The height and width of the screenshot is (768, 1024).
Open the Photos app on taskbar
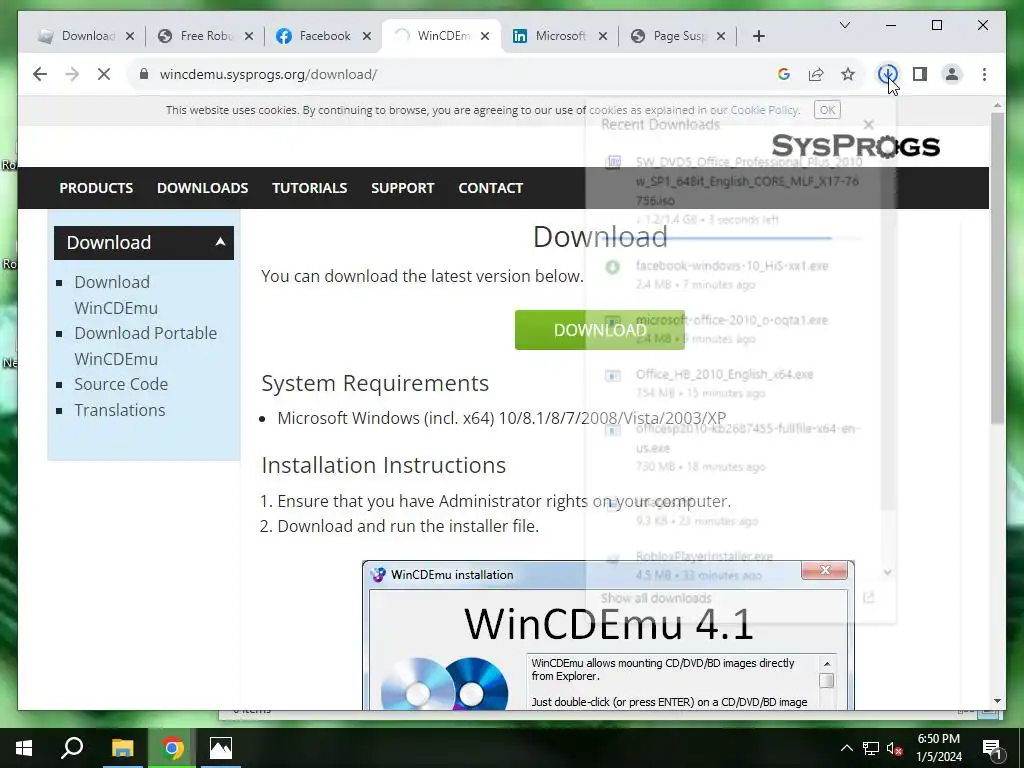tap(221, 748)
